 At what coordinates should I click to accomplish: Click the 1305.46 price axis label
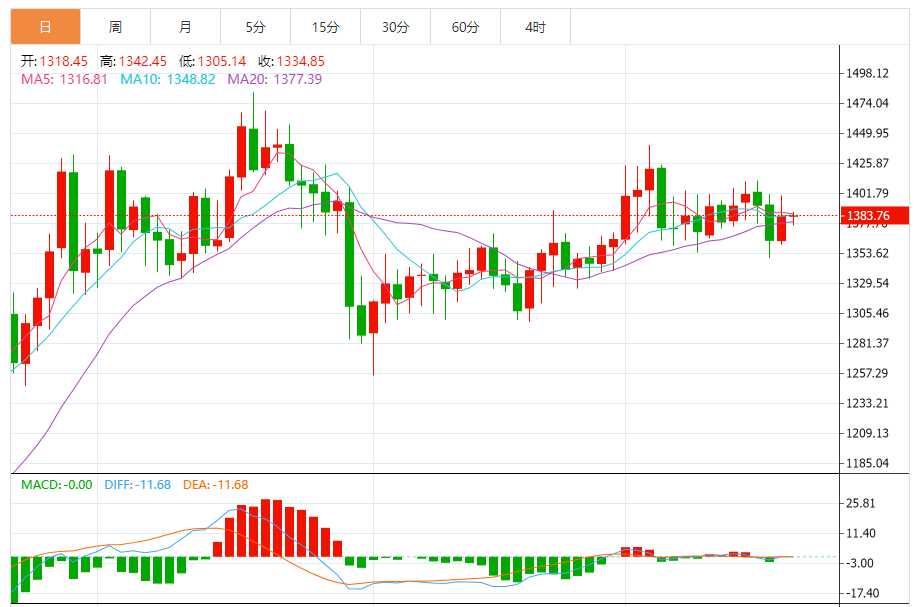(867, 313)
